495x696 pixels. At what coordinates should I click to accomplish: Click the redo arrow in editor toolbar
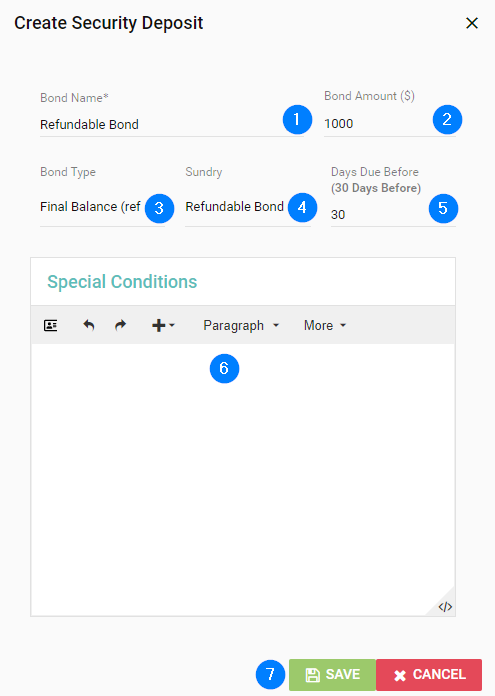click(x=120, y=325)
